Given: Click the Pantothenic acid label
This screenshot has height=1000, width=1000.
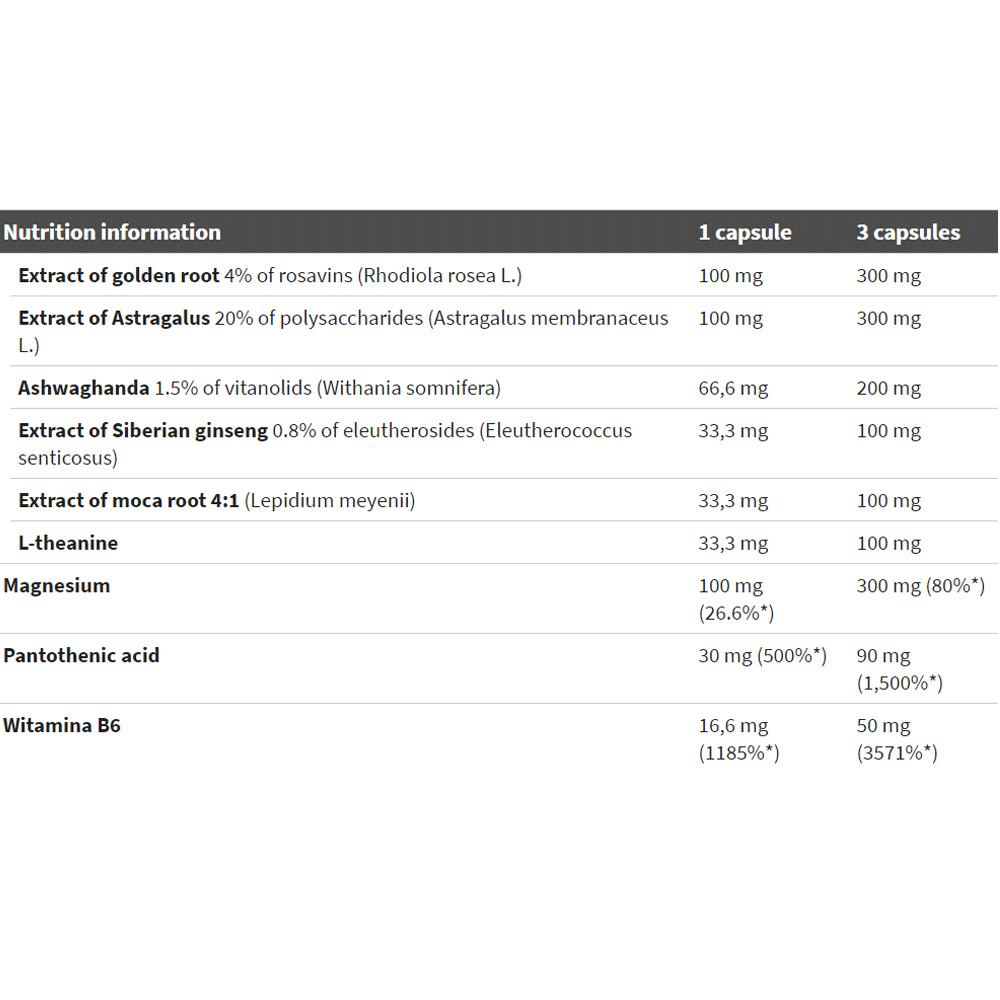Looking at the screenshot, I should point(82,656).
